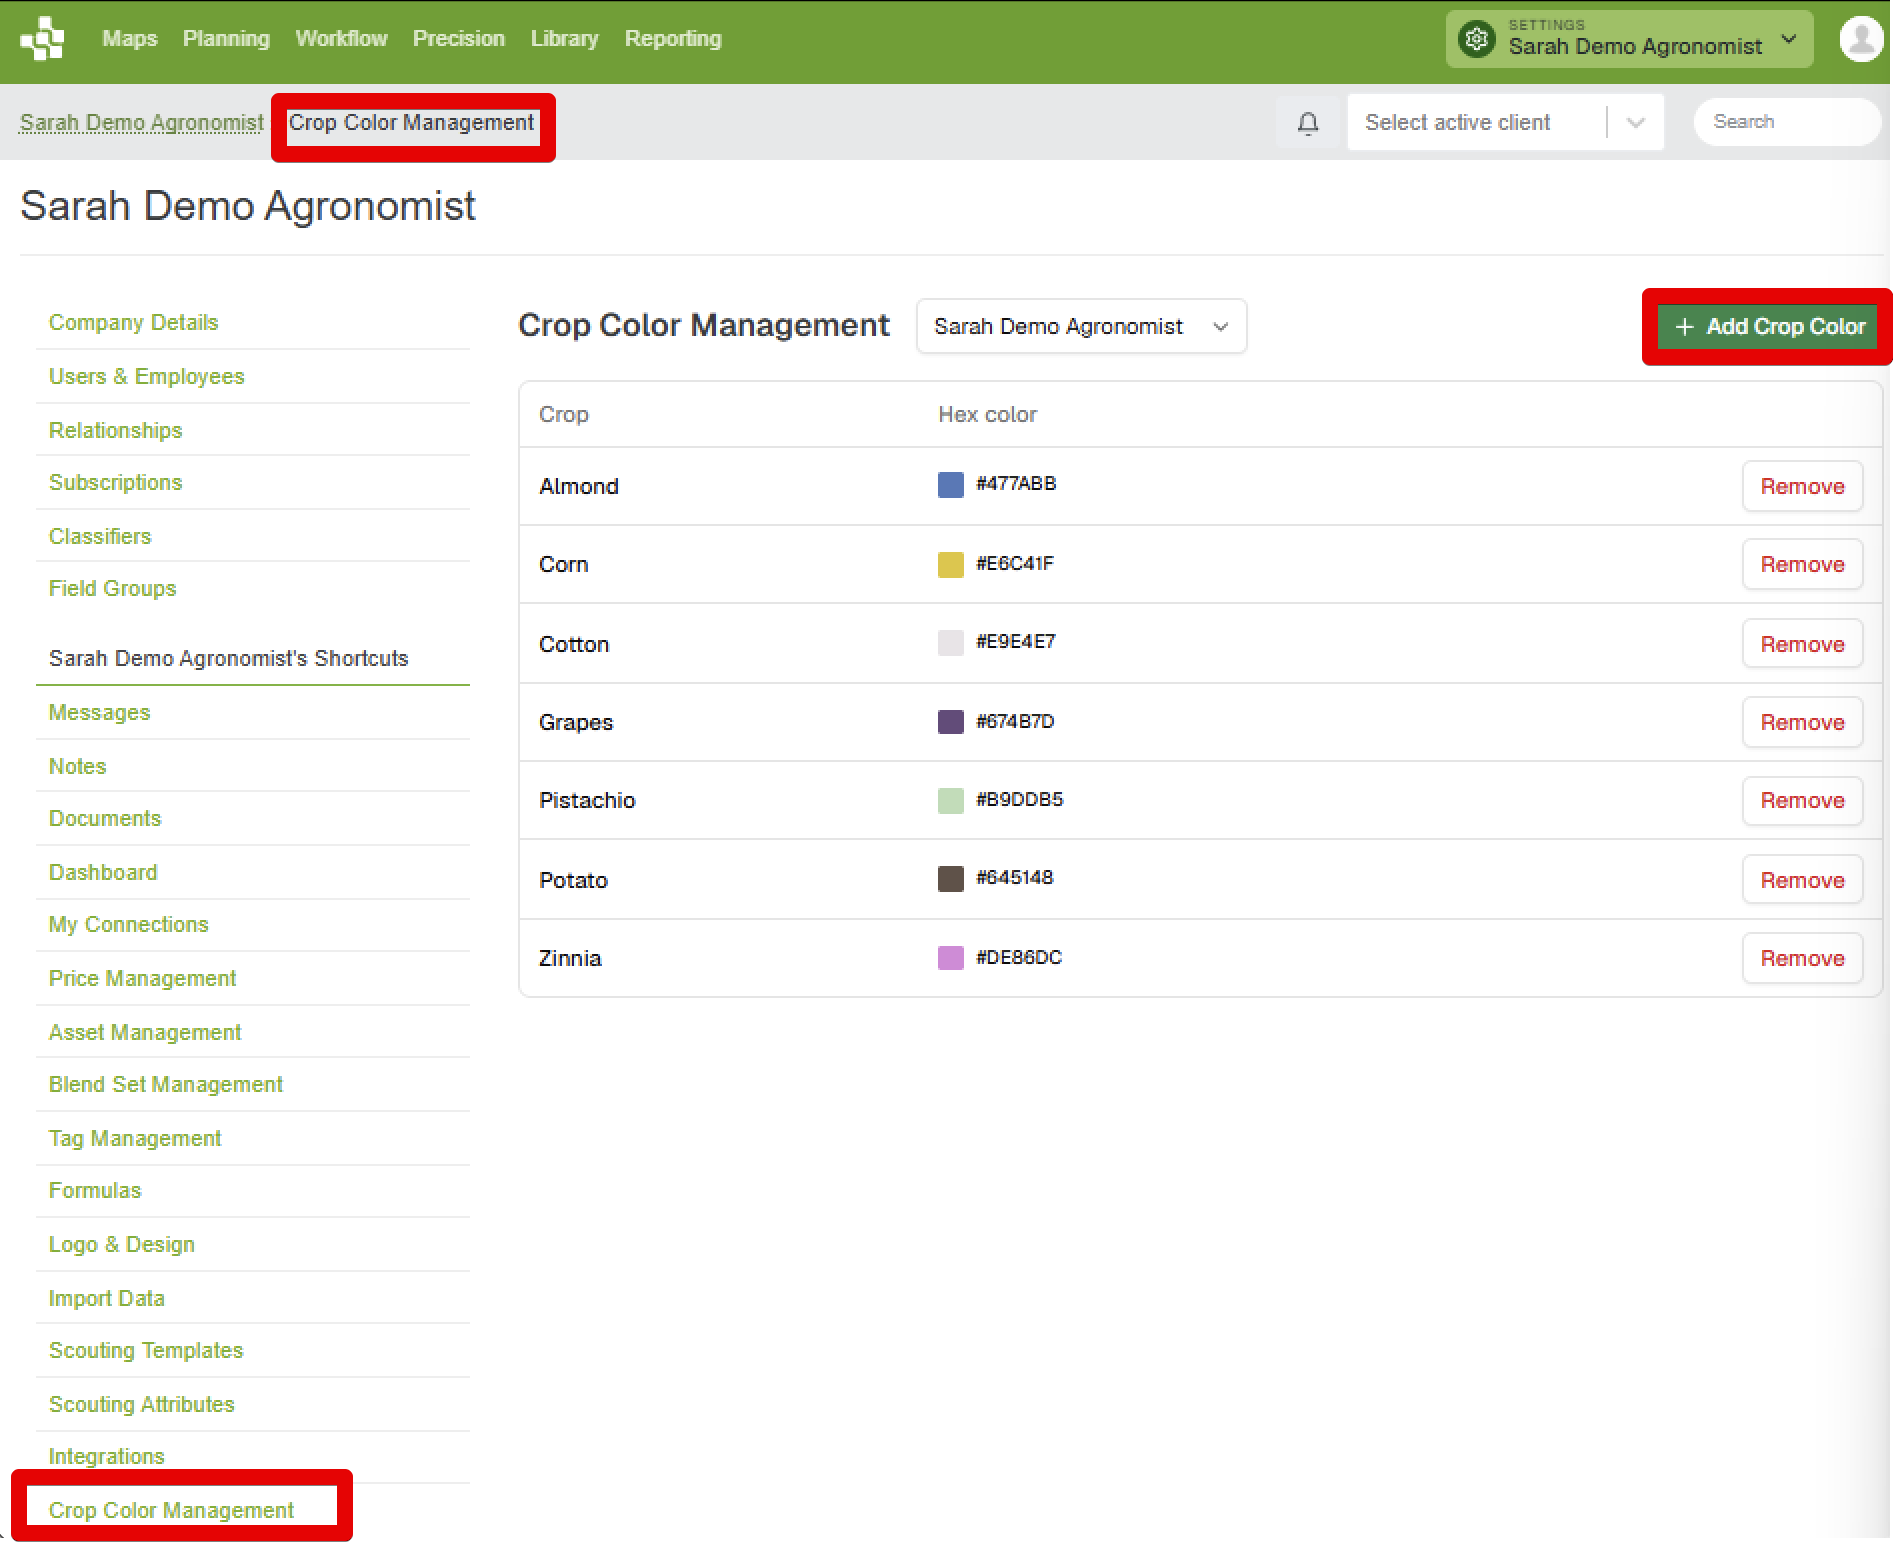Image resolution: width=1897 pixels, height=1545 pixels.
Task: Click the #B9DDB5 hex value text
Action: 1019,799
